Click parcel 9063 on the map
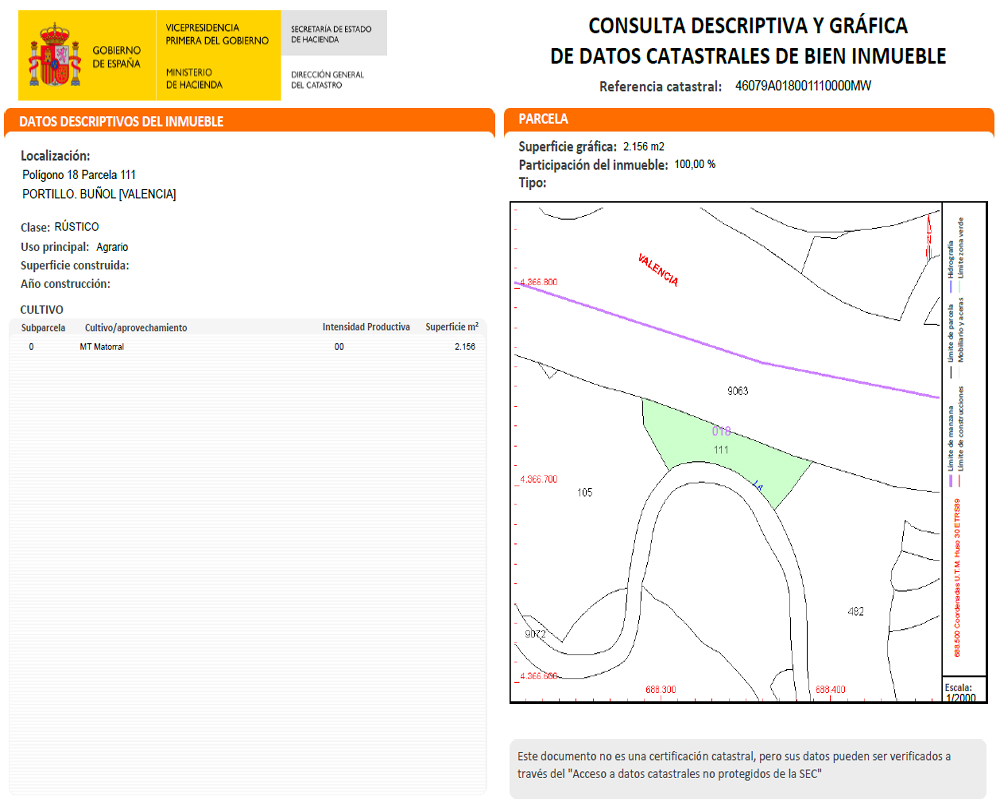 click(738, 391)
